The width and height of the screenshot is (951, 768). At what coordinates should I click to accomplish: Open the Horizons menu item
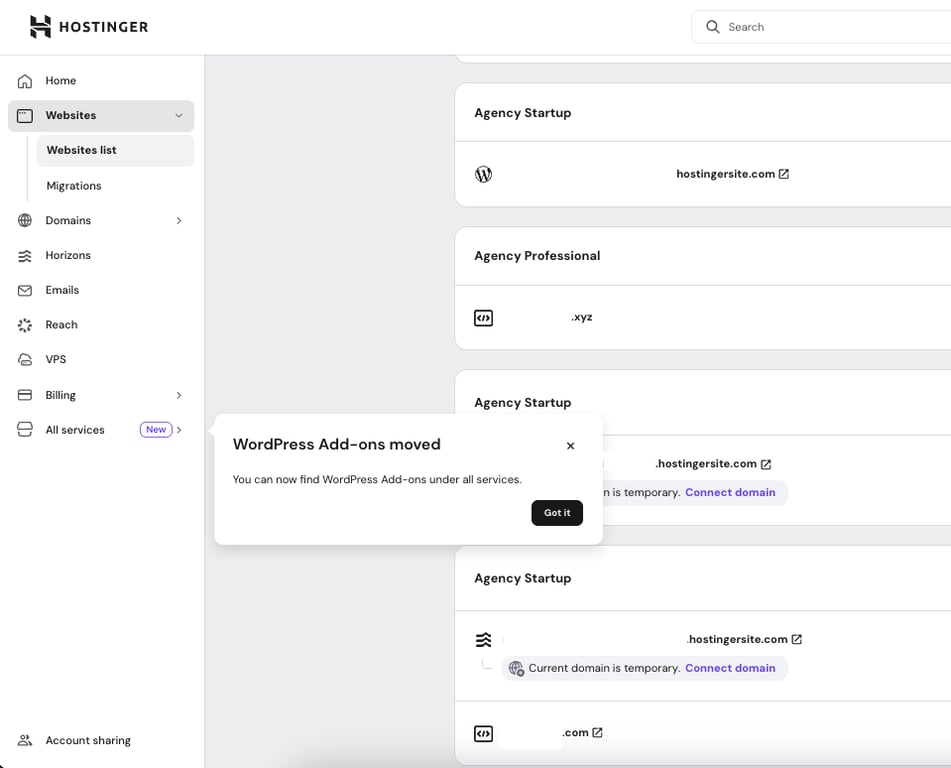pyautogui.click(x=101, y=255)
